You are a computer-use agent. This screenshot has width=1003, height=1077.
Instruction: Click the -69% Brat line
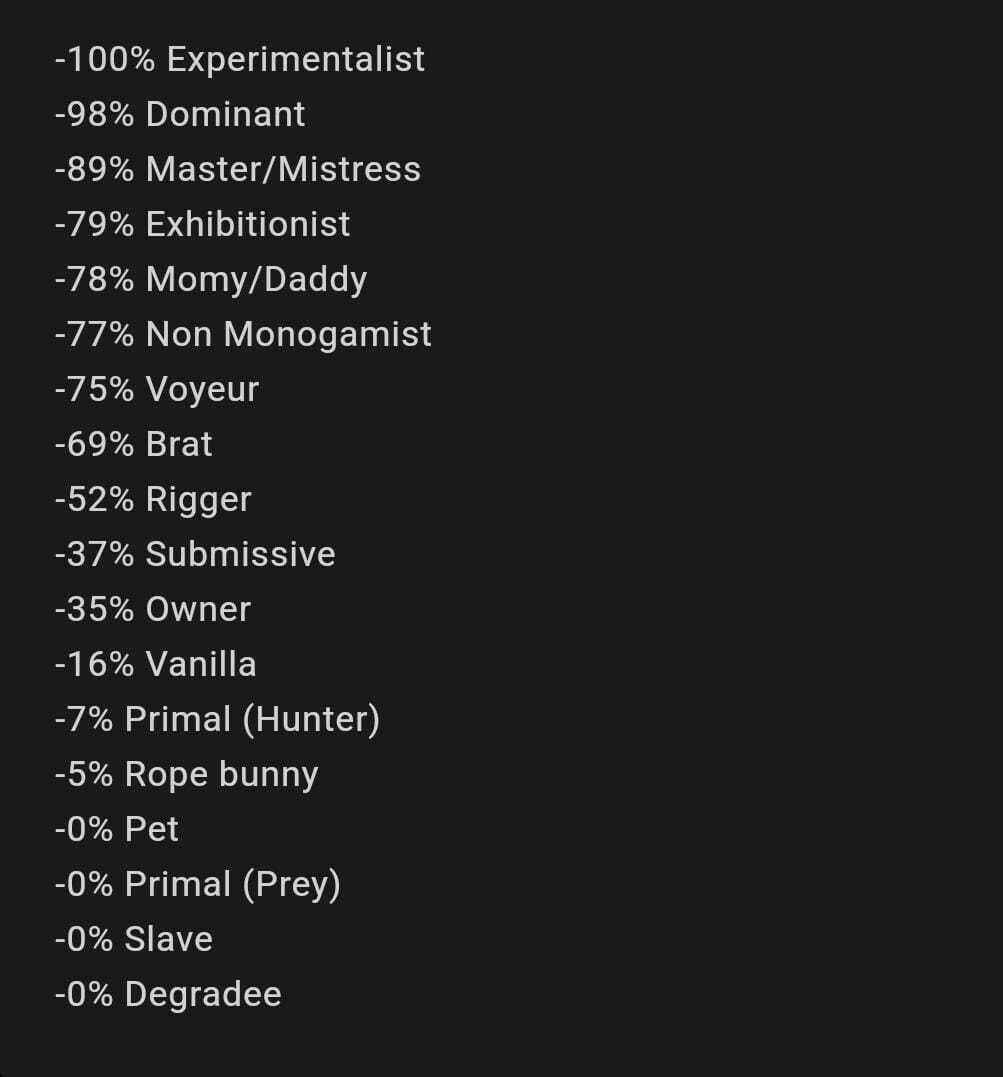134,444
